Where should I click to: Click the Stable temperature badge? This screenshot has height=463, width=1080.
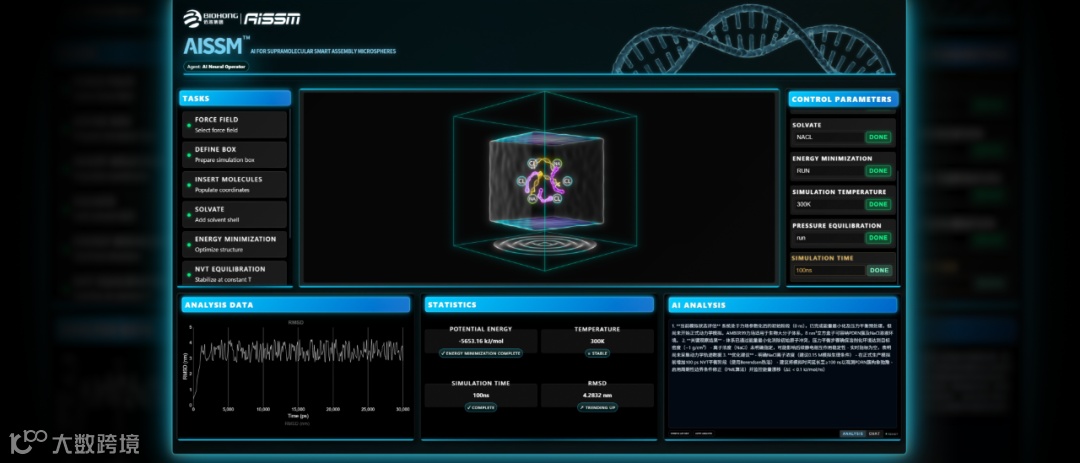tap(597, 353)
